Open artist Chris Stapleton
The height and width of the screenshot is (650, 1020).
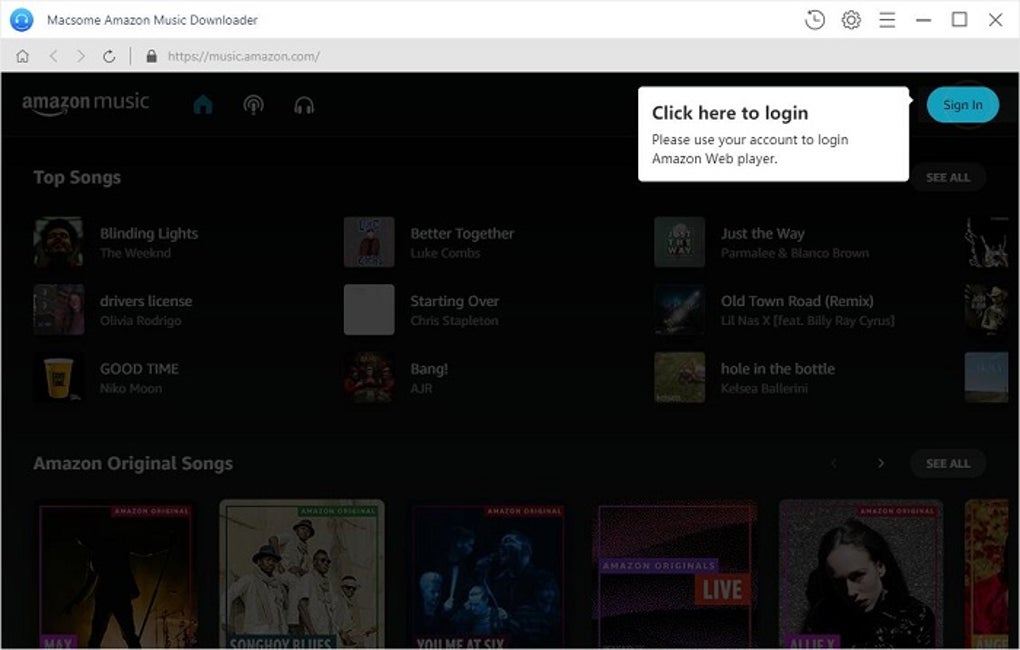pos(454,321)
